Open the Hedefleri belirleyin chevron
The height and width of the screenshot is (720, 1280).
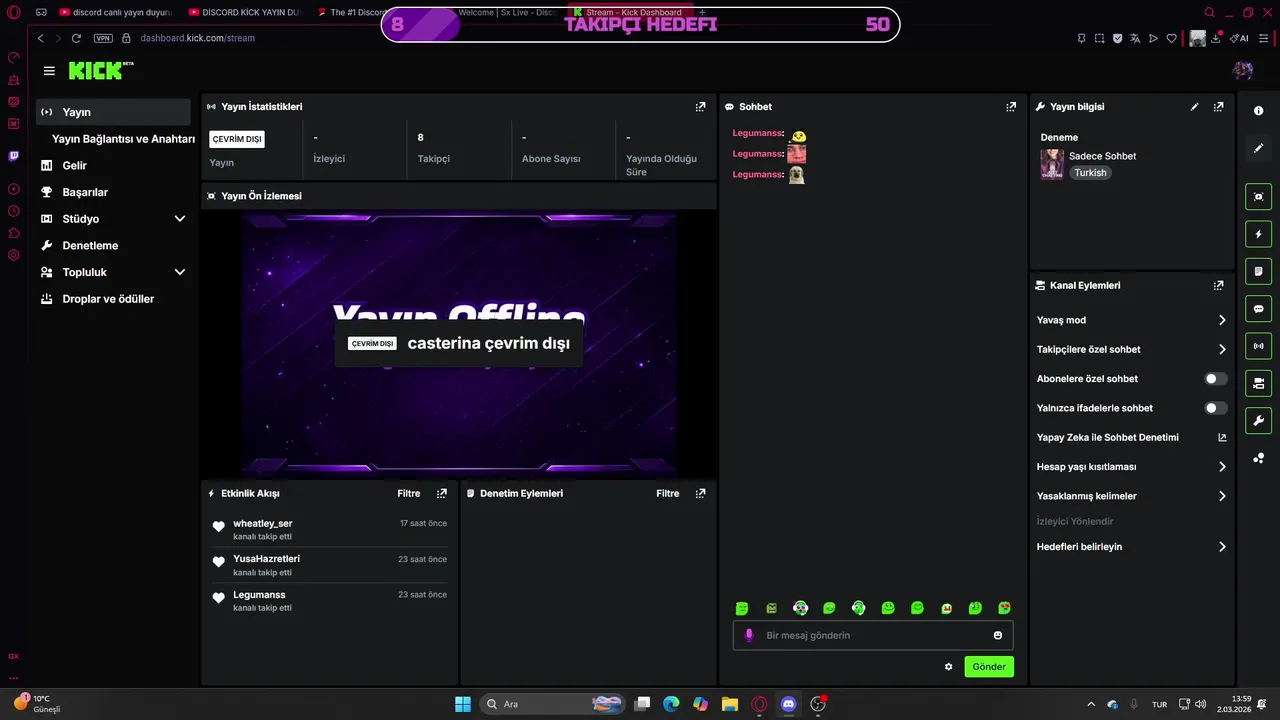point(1222,547)
